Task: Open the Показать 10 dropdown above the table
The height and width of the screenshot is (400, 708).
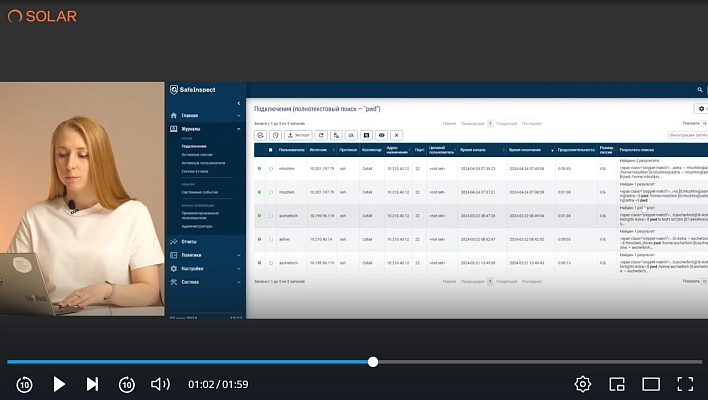Action: (x=704, y=123)
